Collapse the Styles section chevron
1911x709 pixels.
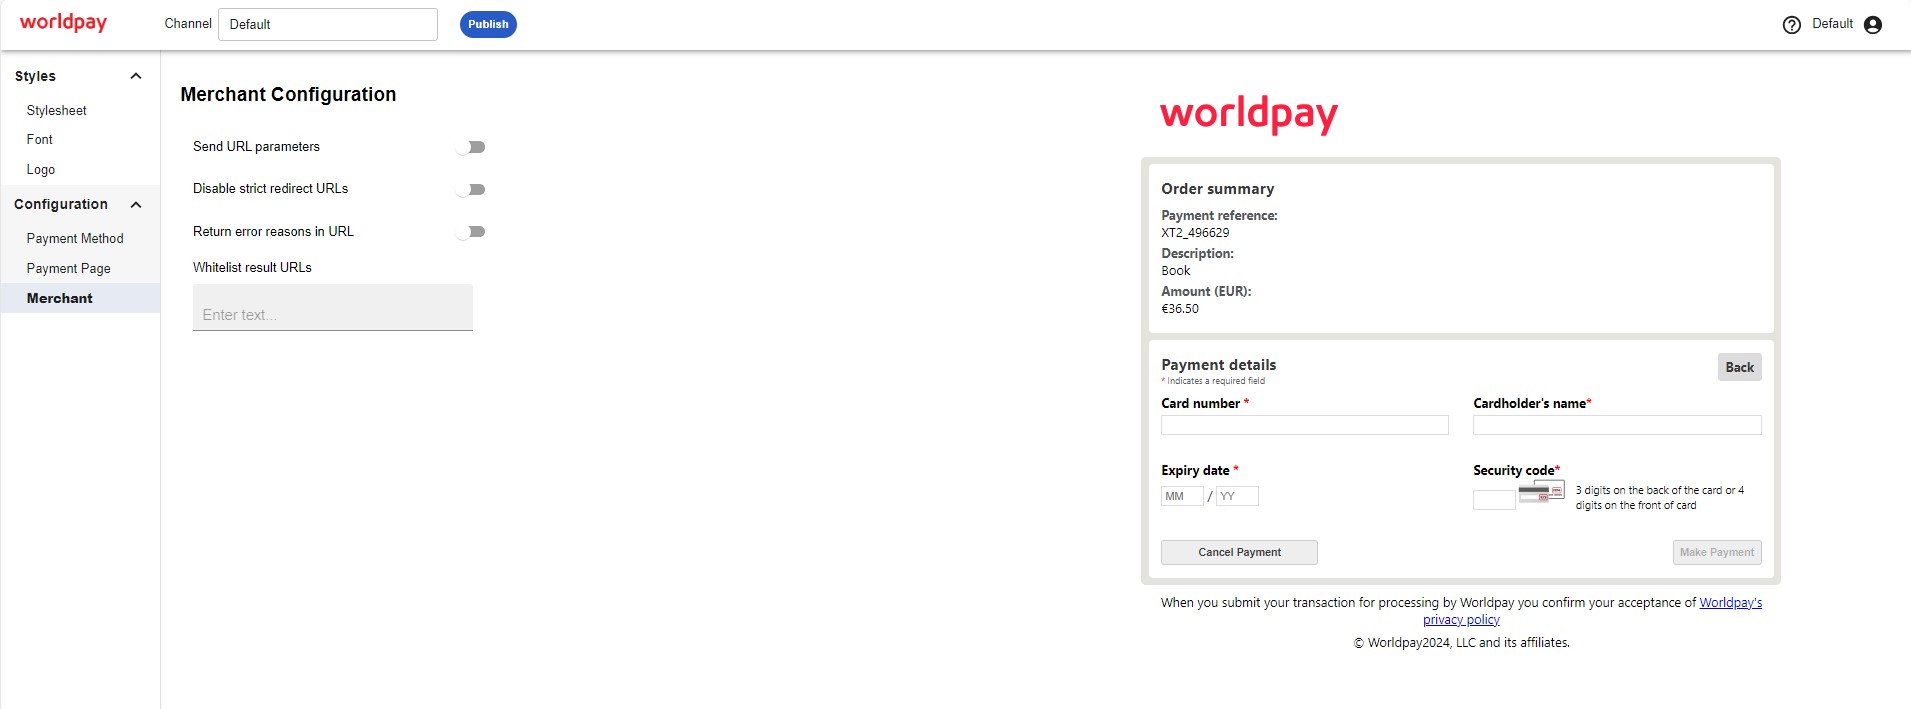136,76
